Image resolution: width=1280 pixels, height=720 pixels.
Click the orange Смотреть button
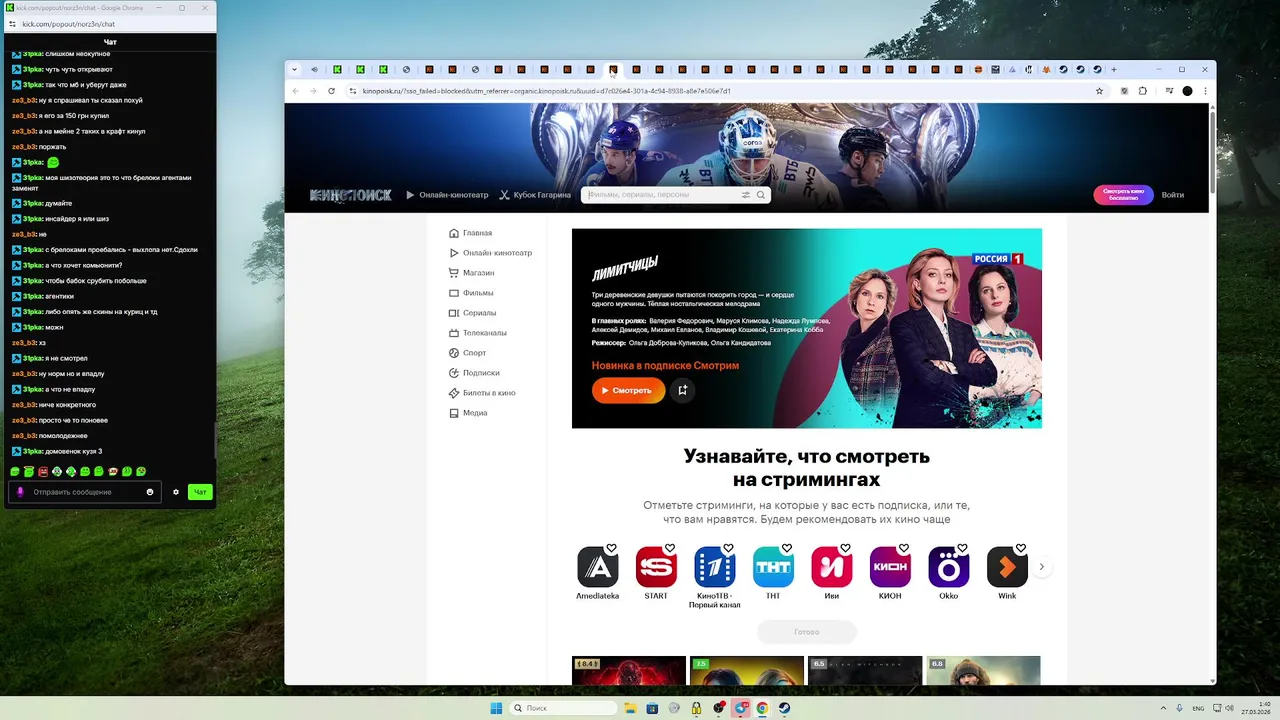pyautogui.click(x=628, y=390)
